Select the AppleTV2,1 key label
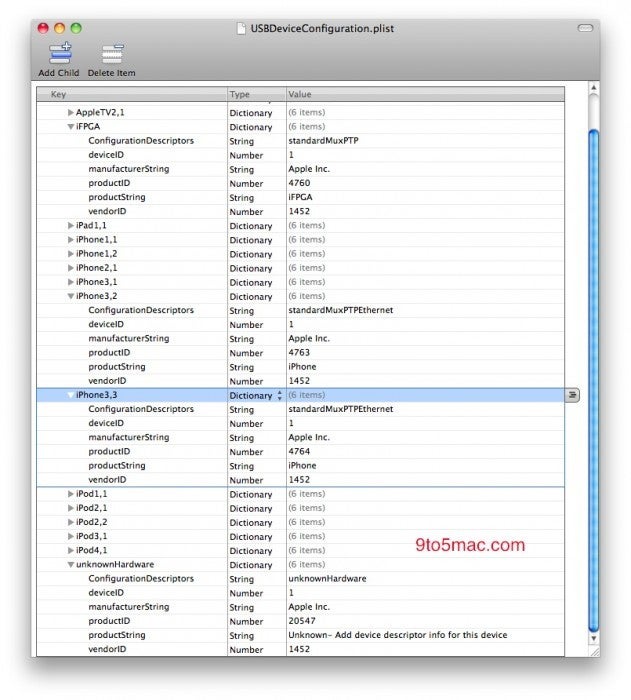The width and height of the screenshot is (631, 700). click(100, 112)
